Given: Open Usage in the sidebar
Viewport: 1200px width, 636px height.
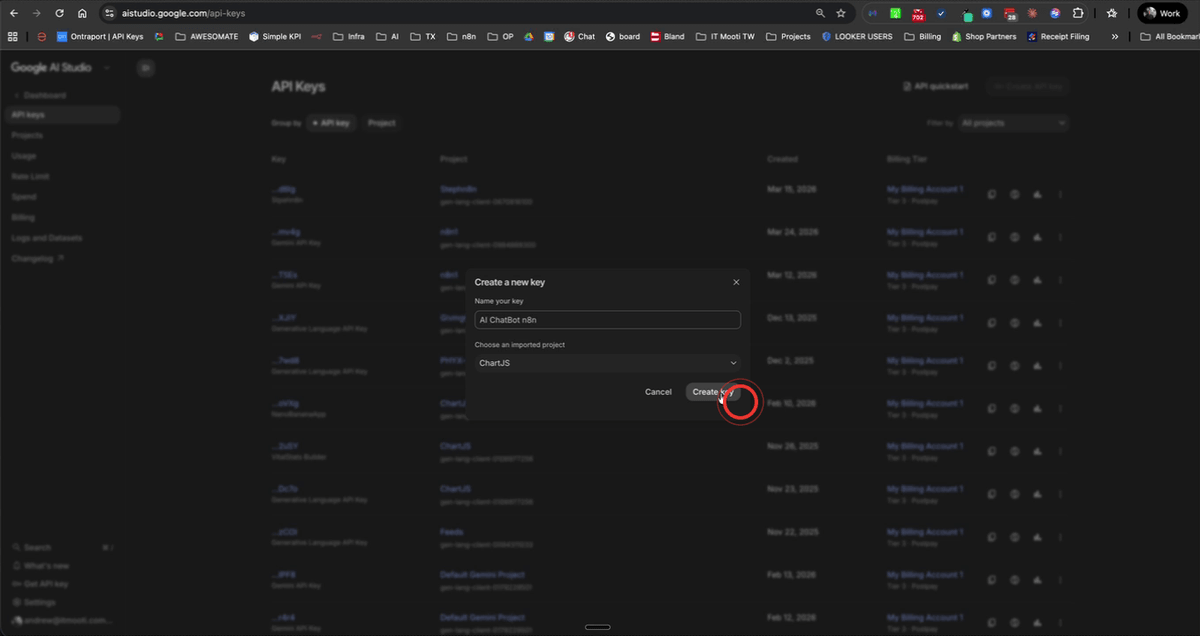Looking at the screenshot, I should (24, 156).
